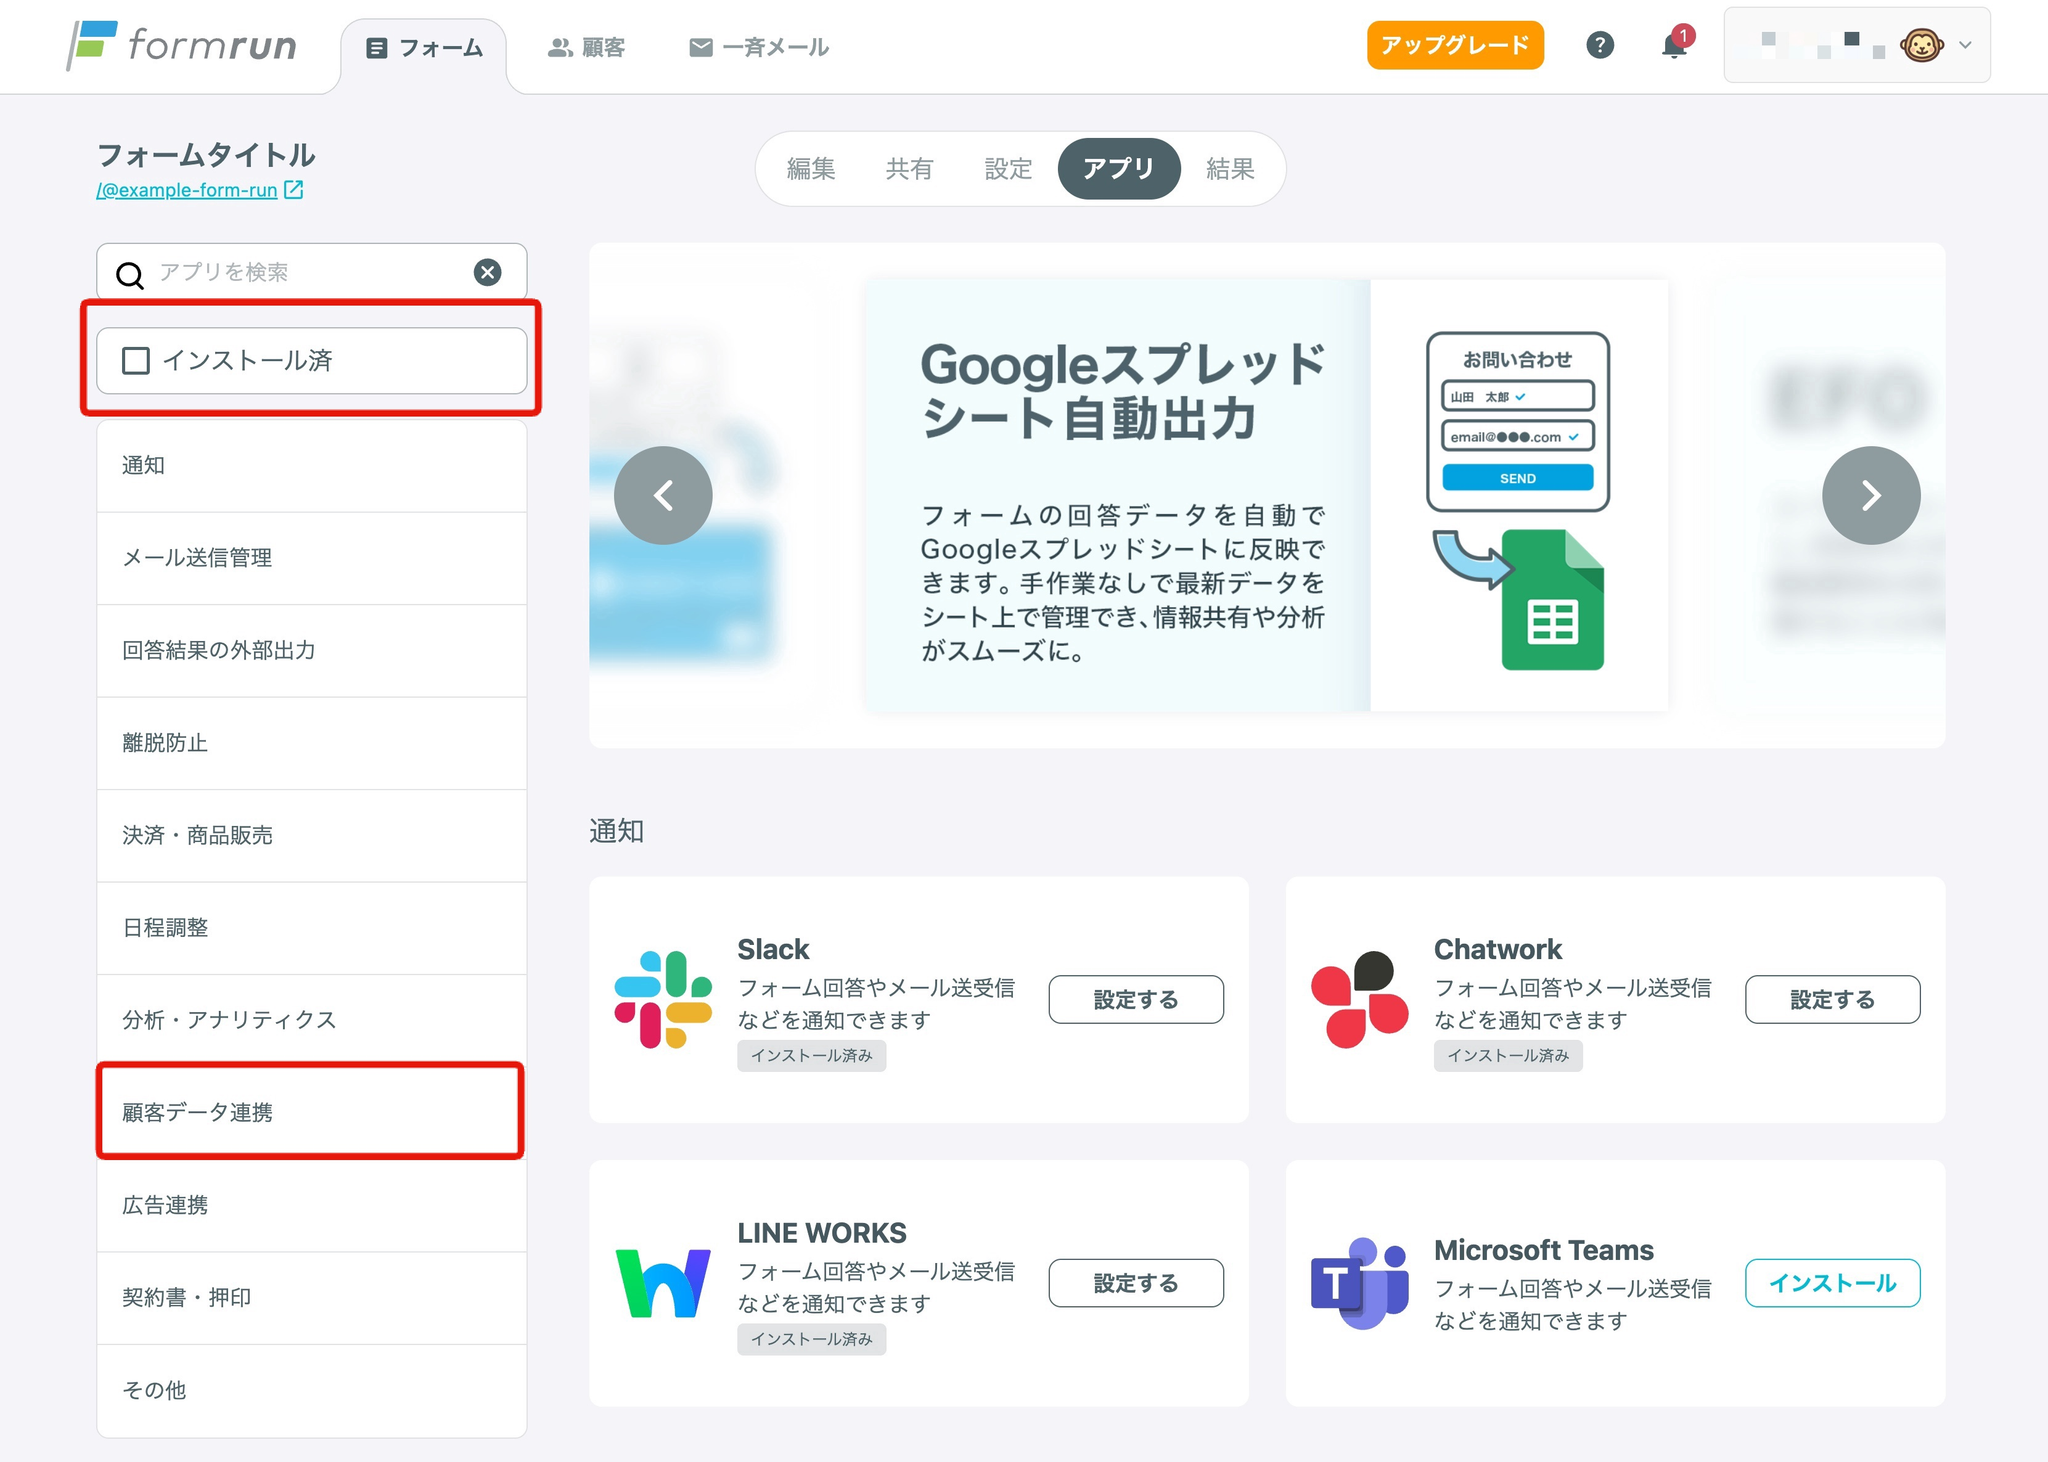Image resolution: width=2048 pixels, height=1462 pixels.
Task: Click the Microsoft Teams app title
Action: point(1544,1250)
